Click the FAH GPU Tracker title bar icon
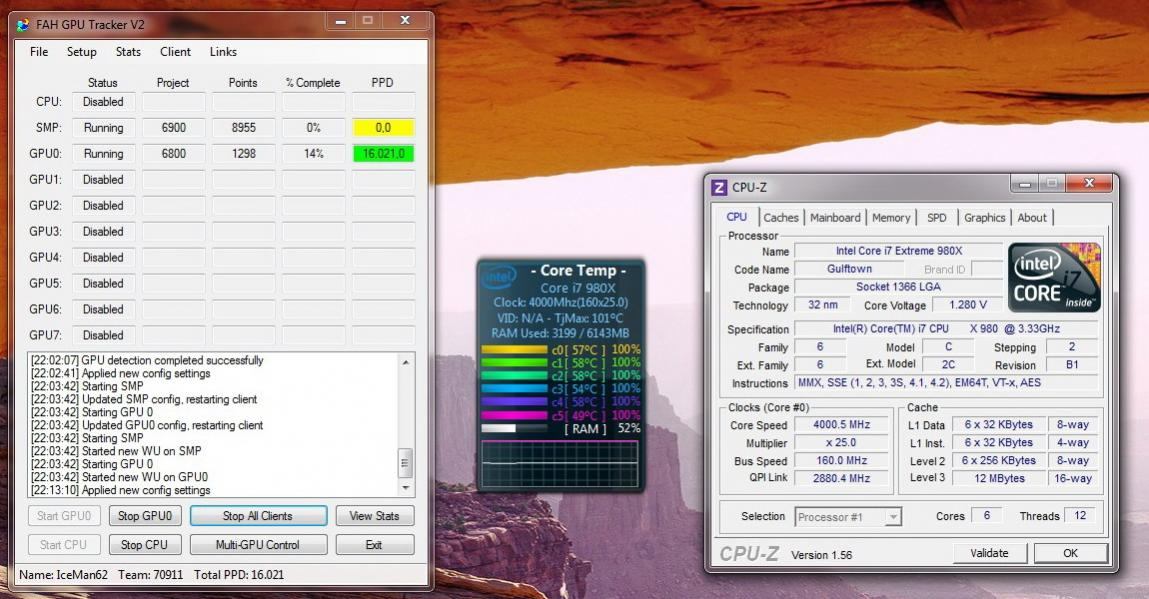The width and height of the screenshot is (1149, 599). tap(23, 25)
